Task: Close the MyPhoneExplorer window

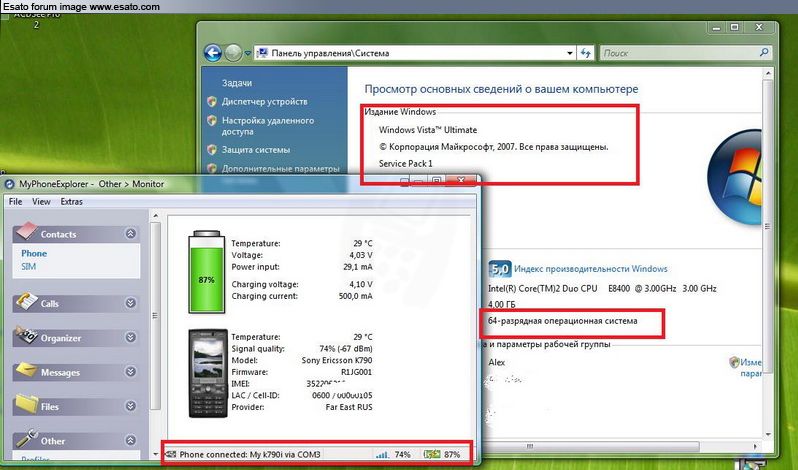Action: [461, 181]
